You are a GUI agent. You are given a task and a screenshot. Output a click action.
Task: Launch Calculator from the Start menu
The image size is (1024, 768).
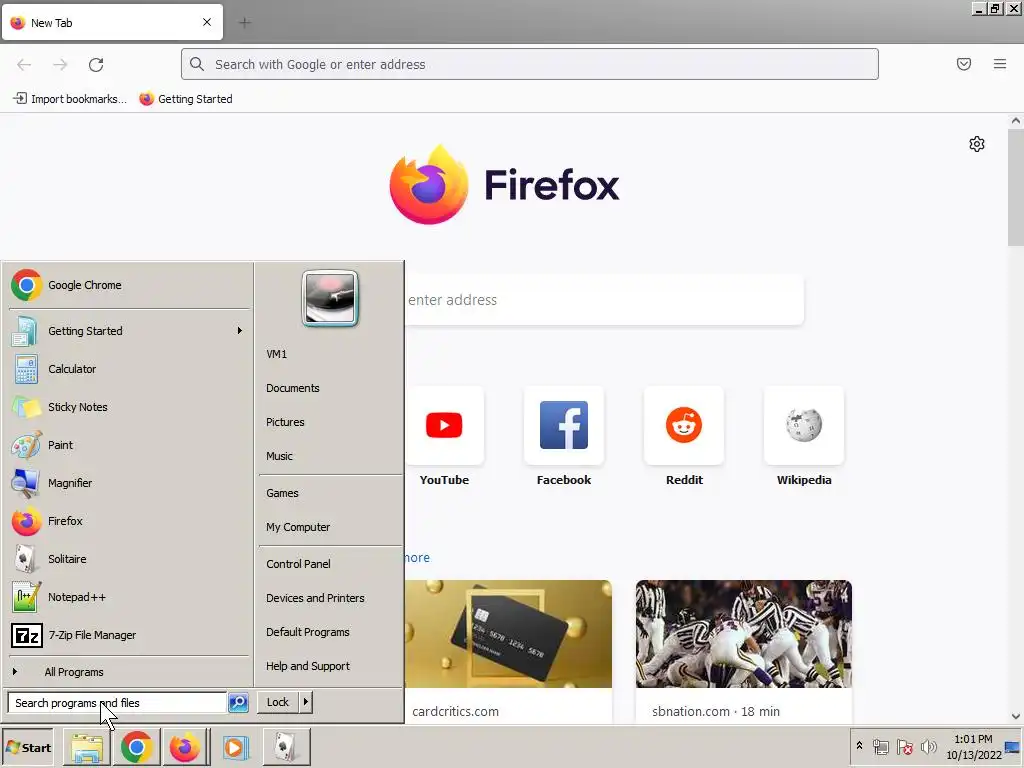coord(129,369)
